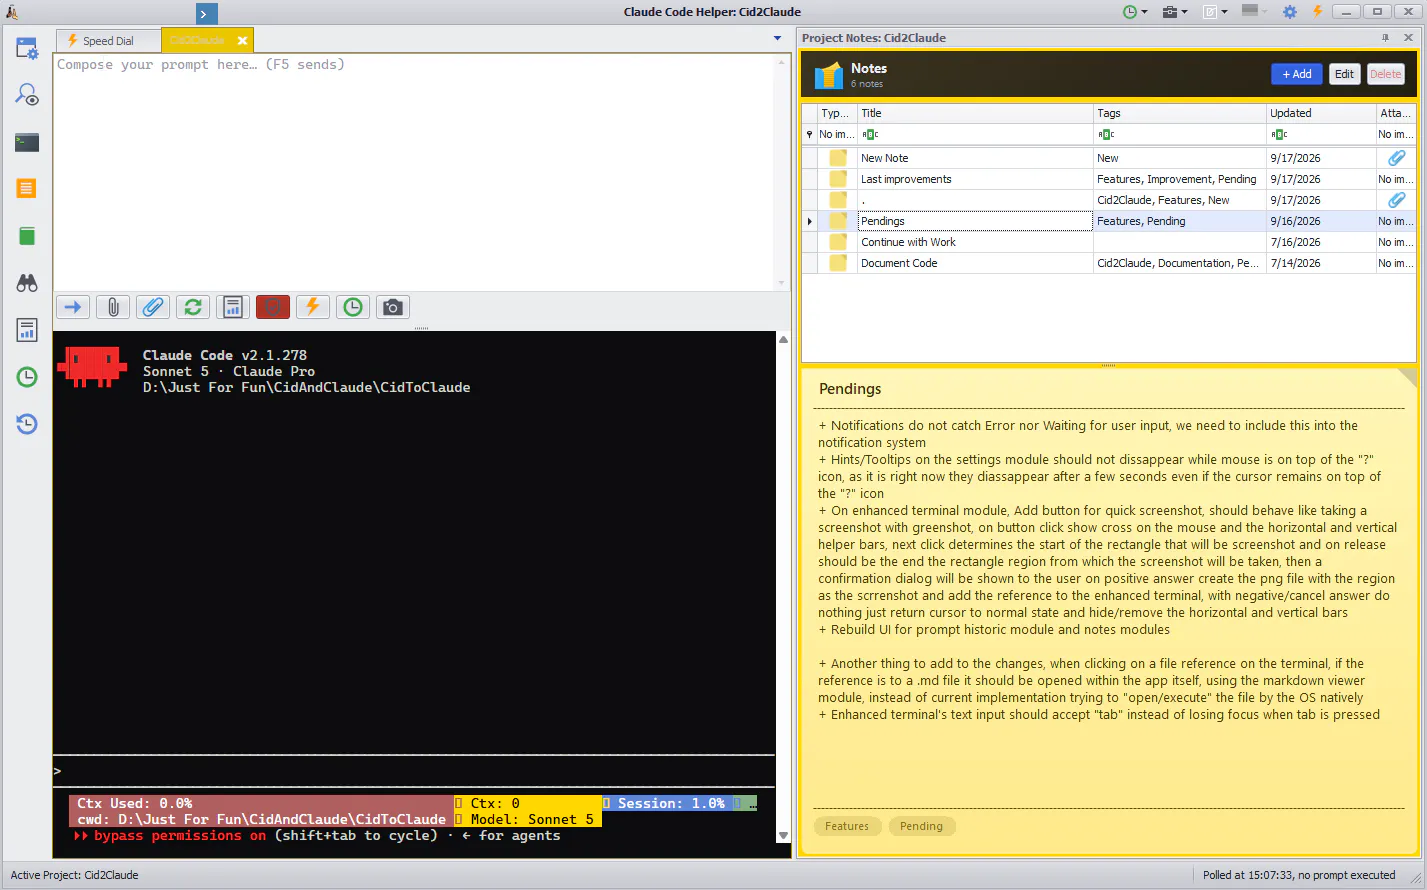
Task: Click the binoculars sidebar icon
Action: pyautogui.click(x=27, y=283)
